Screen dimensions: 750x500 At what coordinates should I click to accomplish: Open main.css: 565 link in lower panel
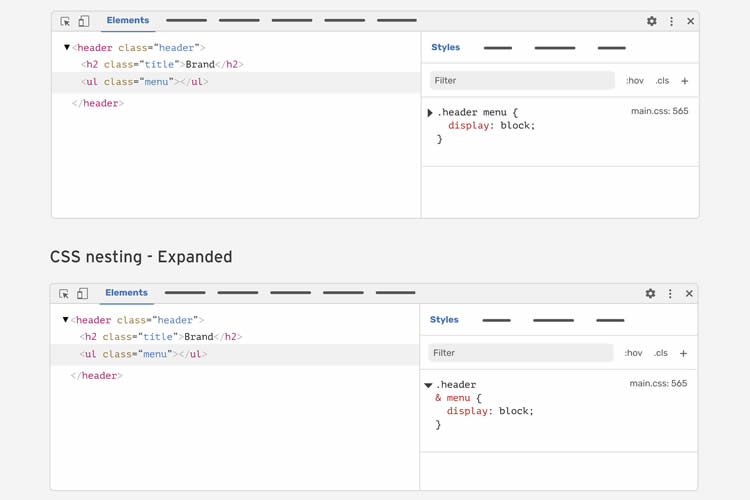click(658, 383)
